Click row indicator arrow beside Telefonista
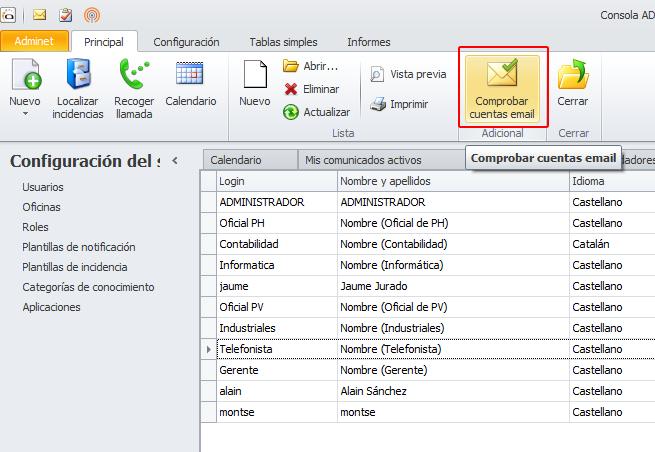This screenshot has width=655, height=452. click(208, 349)
